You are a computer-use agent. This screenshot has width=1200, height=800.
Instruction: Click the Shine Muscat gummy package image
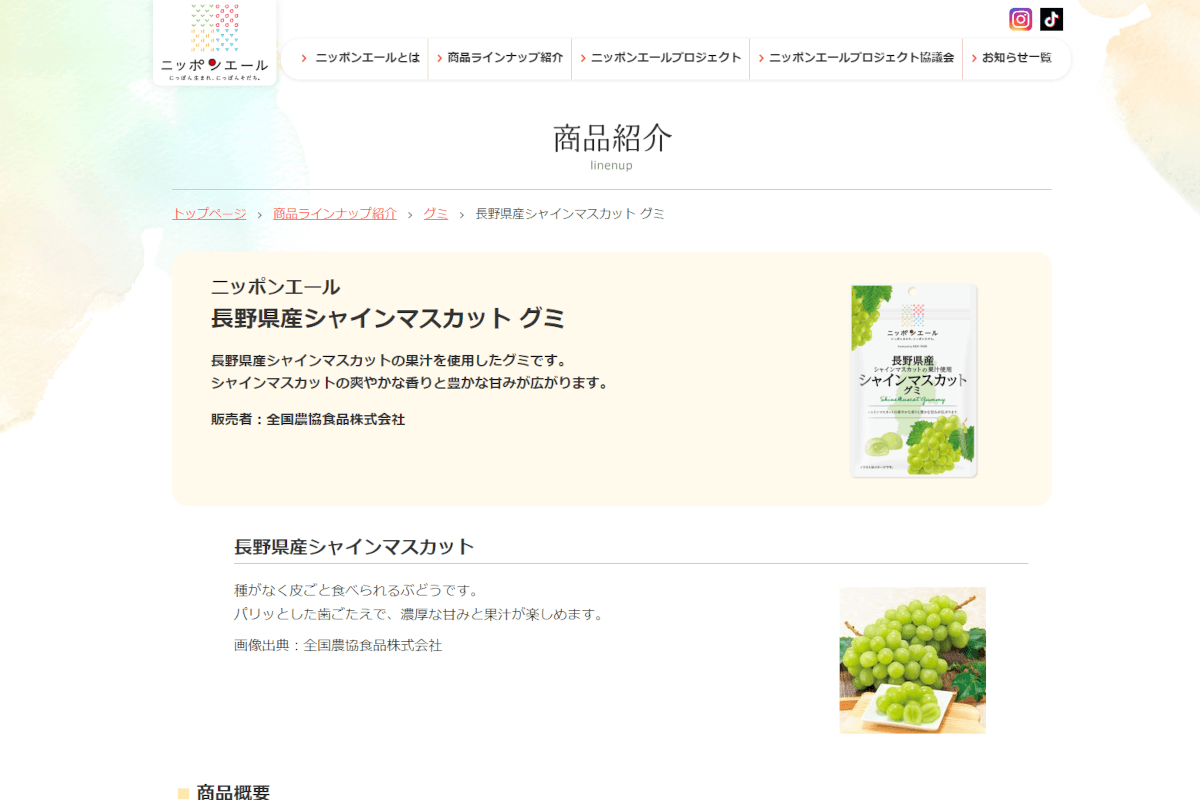coord(913,380)
